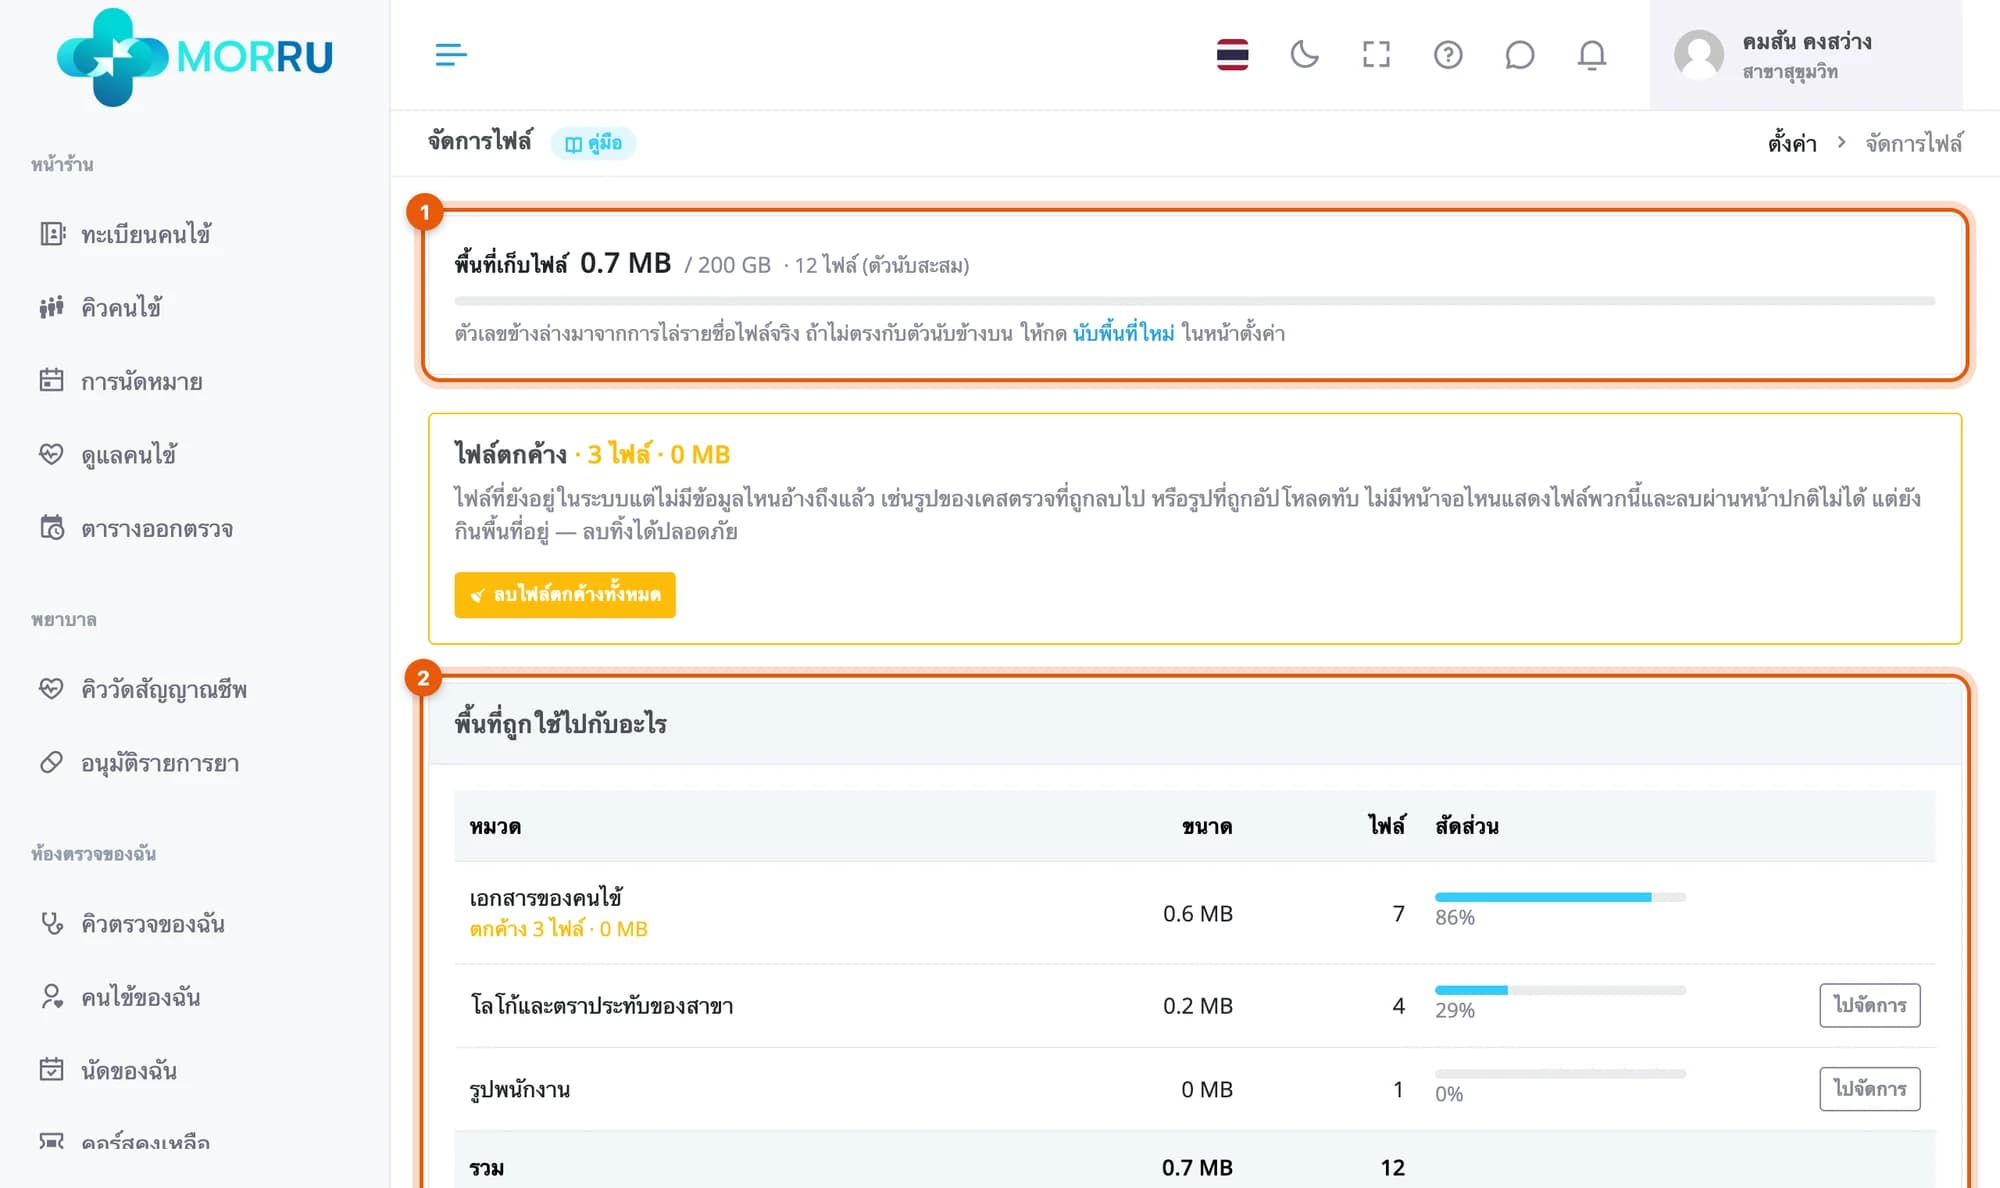The width and height of the screenshot is (2000, 1188).
Task: Click รูปพนักงาน row name
Action: click(520, 1089)
